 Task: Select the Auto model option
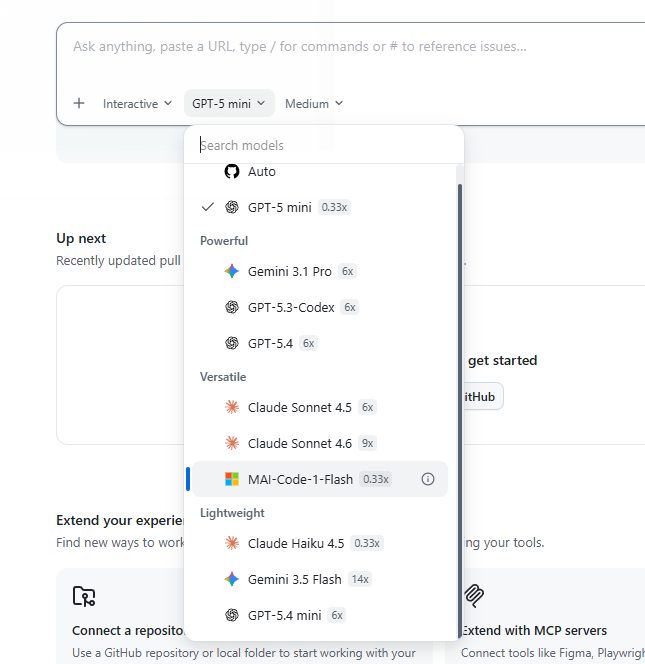[x=320, y=172]
